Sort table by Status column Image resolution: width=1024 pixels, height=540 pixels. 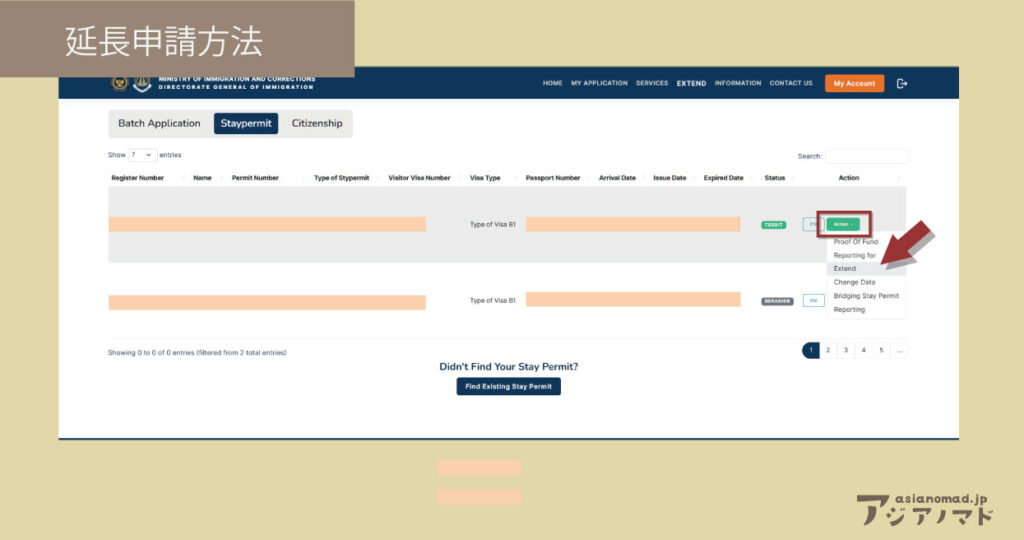[775, 178]
